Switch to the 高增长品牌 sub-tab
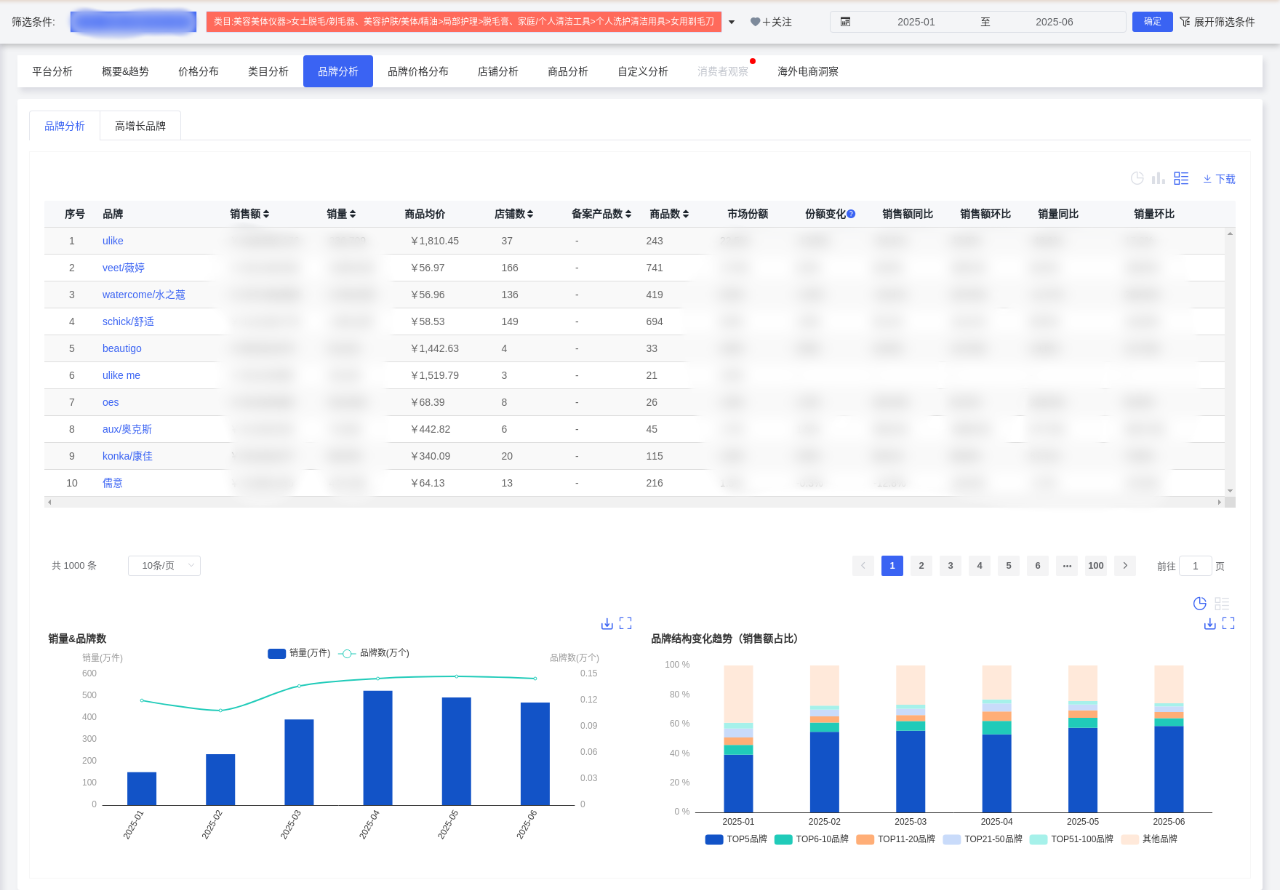This screenshot has height=890, width=1280. pyautogui.click(x=140, y=126)
